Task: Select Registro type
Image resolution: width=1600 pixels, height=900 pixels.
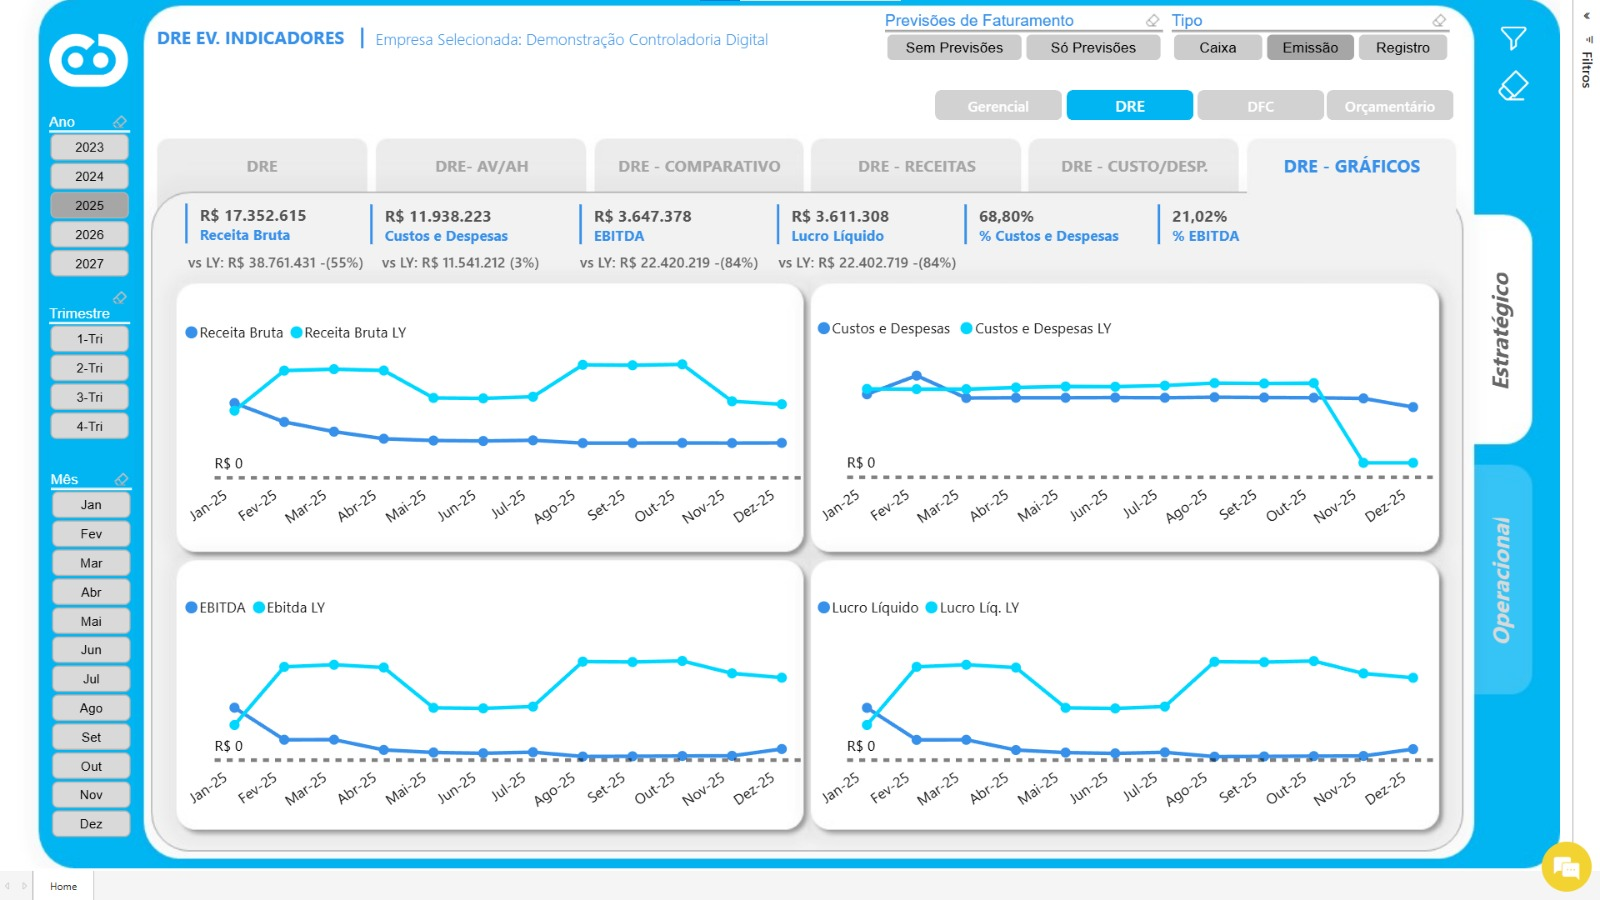Action: coord(1403,47)
